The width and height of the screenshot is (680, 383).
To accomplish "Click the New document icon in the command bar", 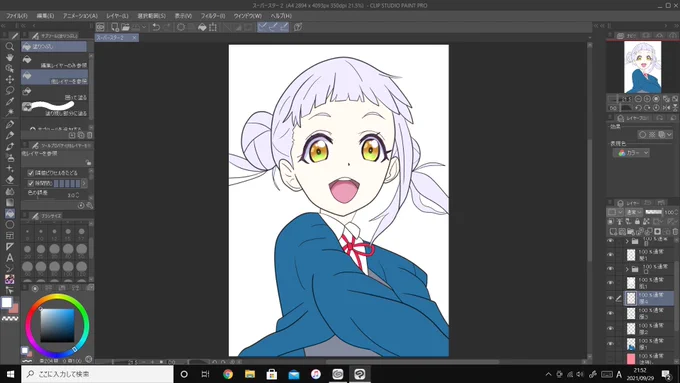I will (x=114, y=27).
